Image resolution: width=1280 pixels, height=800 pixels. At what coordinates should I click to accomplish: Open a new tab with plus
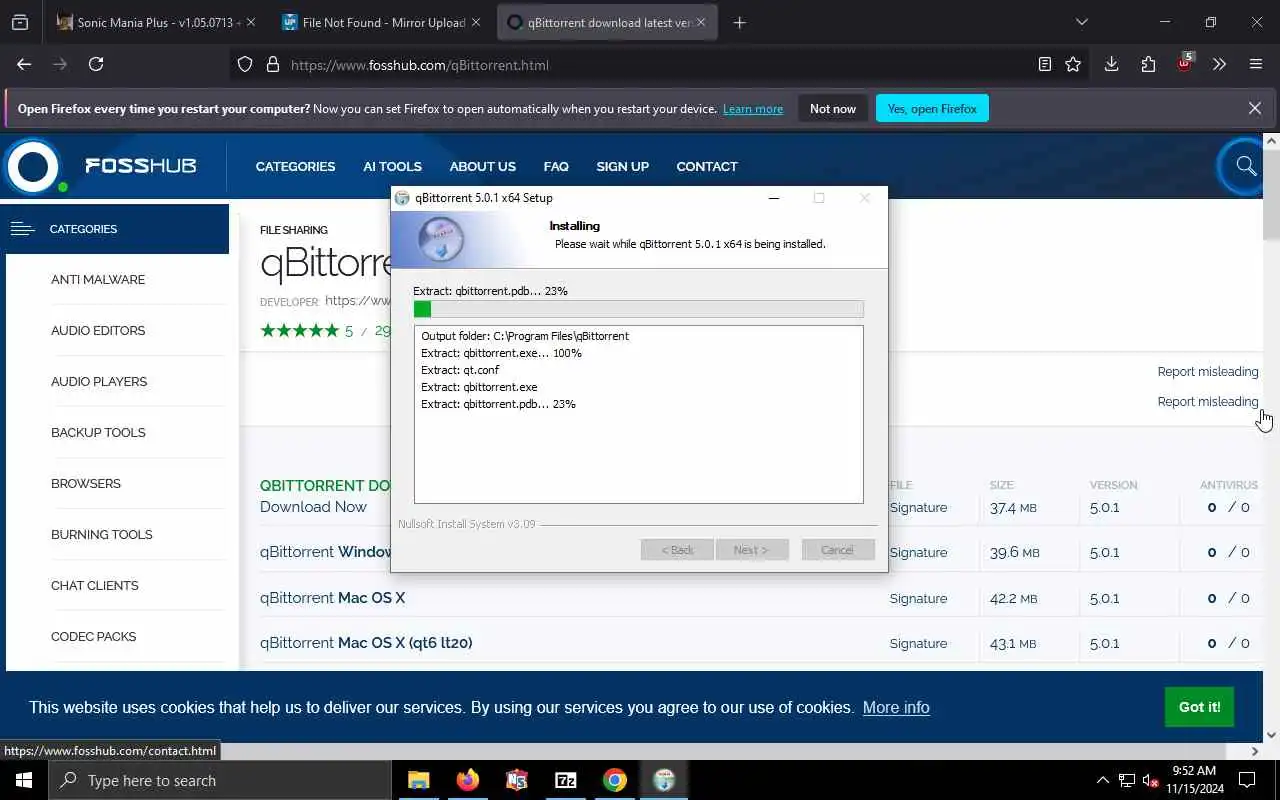pos(739,22)
